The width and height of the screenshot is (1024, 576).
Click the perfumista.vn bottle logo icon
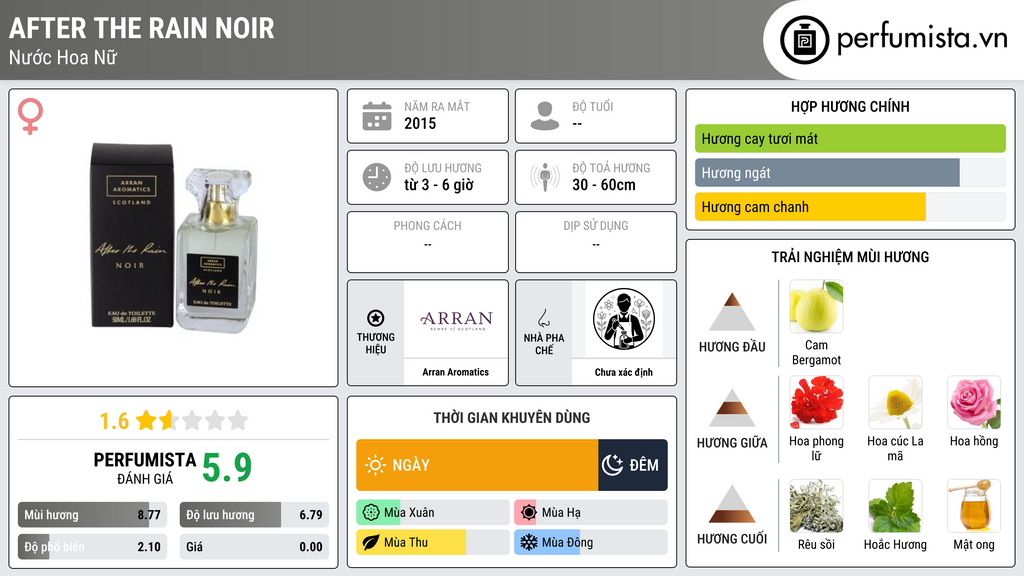[x=804, y=40]
